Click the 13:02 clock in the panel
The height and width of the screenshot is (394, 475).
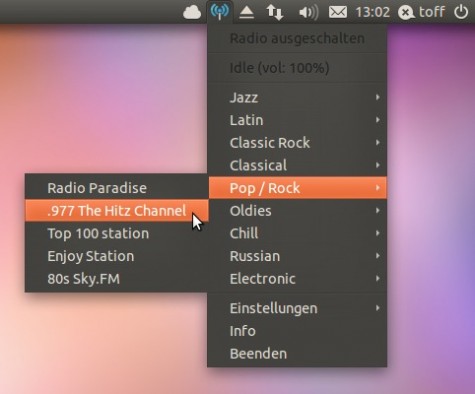[372, 12]
